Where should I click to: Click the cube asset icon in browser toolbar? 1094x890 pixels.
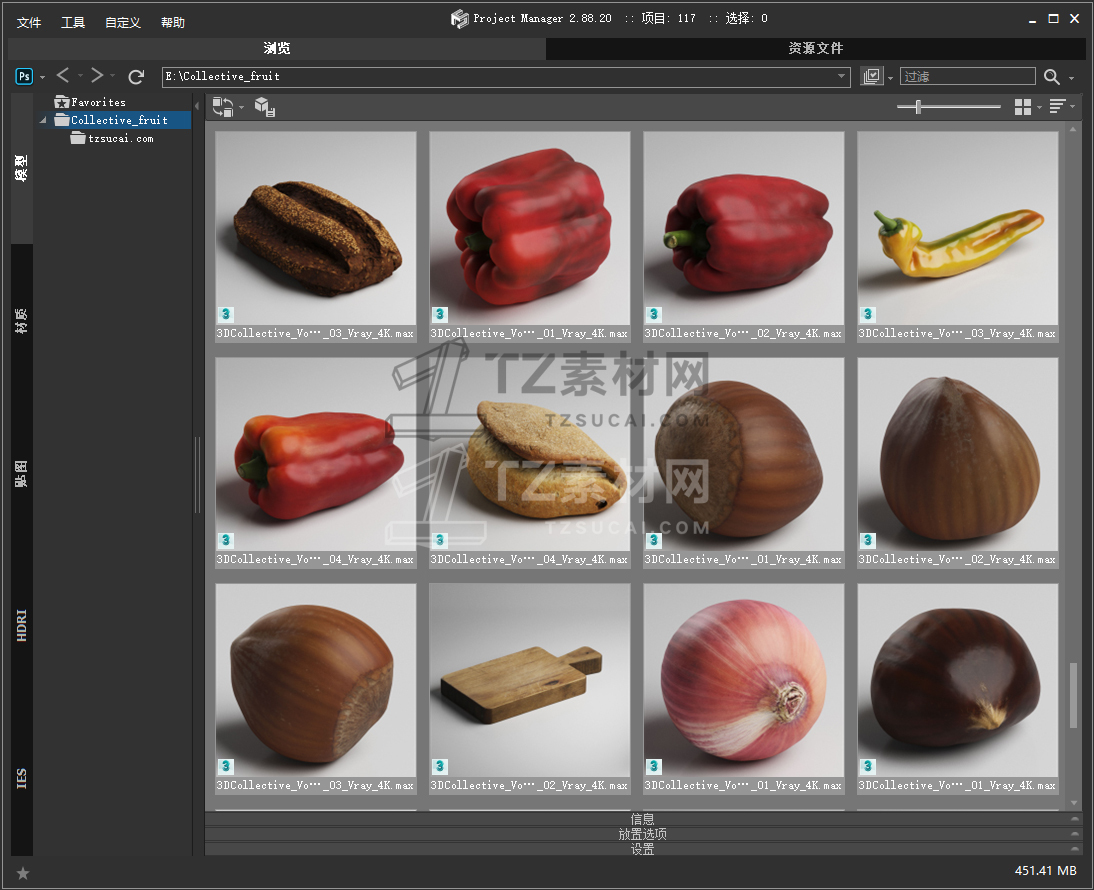point(264,107)
